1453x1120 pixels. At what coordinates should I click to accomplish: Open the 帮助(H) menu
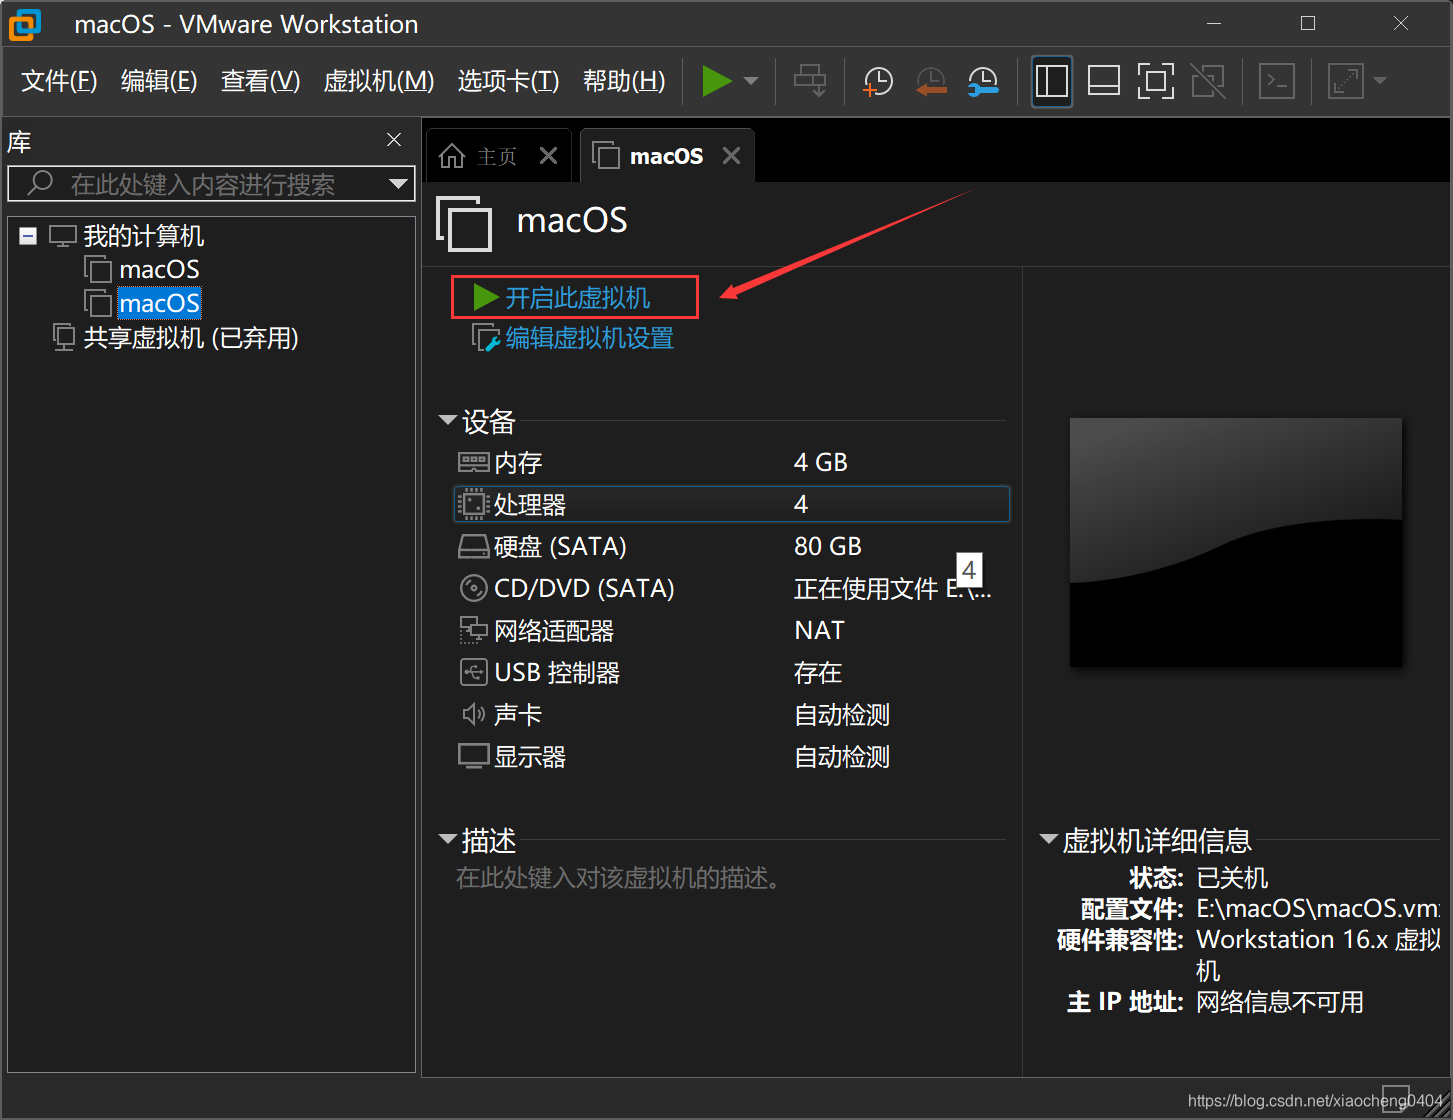pyautogui.click(x=624, y=81)
